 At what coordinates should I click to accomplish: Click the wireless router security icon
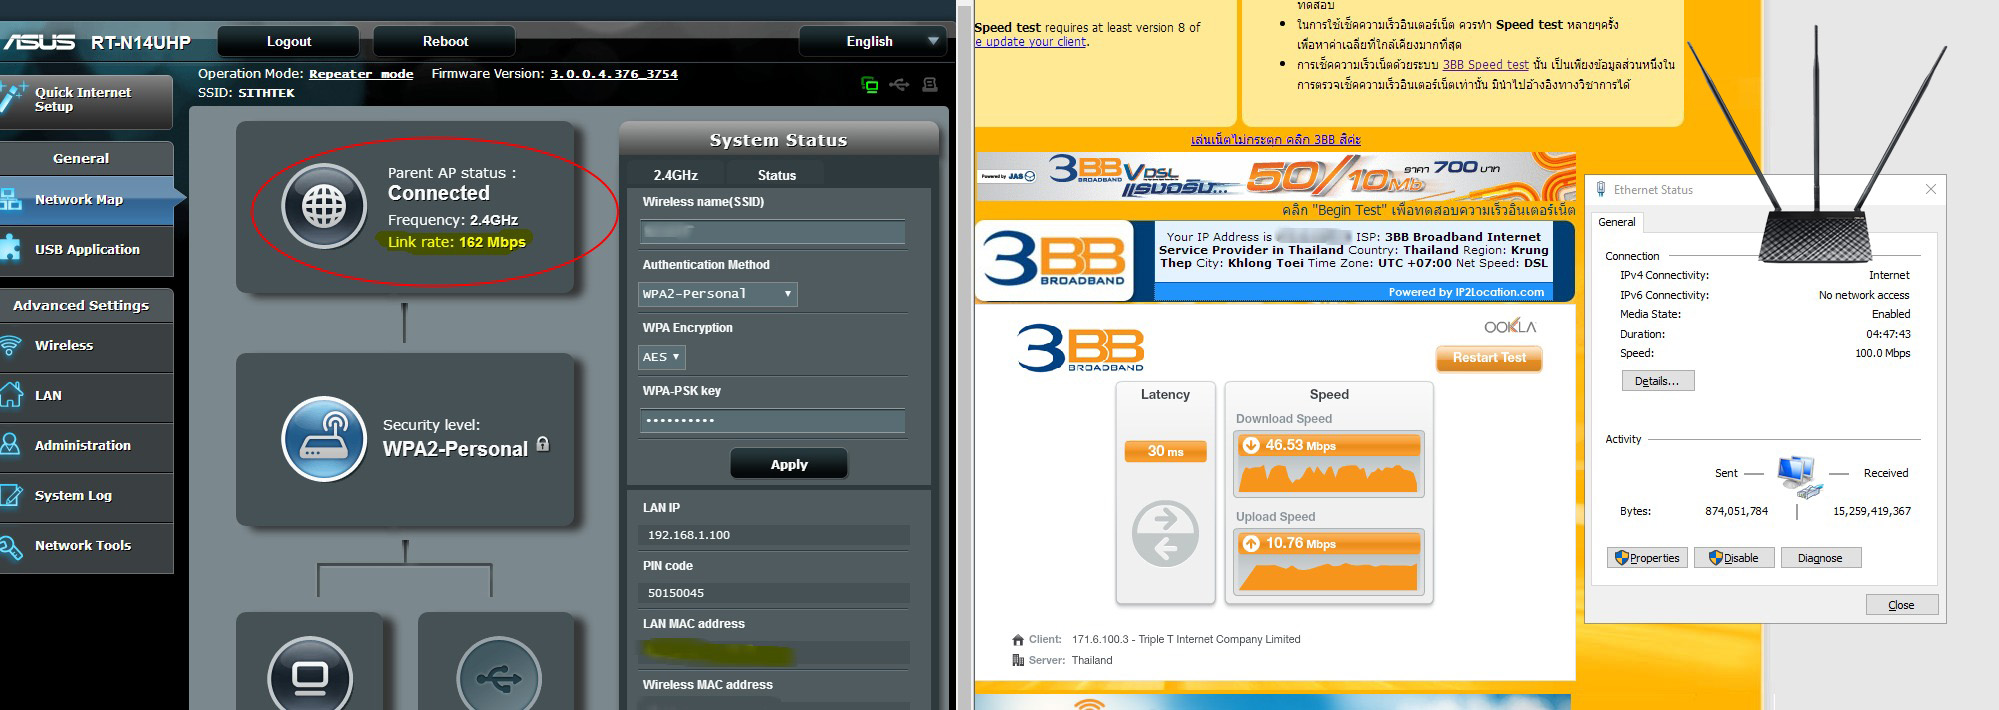click(x=324, y=440)
